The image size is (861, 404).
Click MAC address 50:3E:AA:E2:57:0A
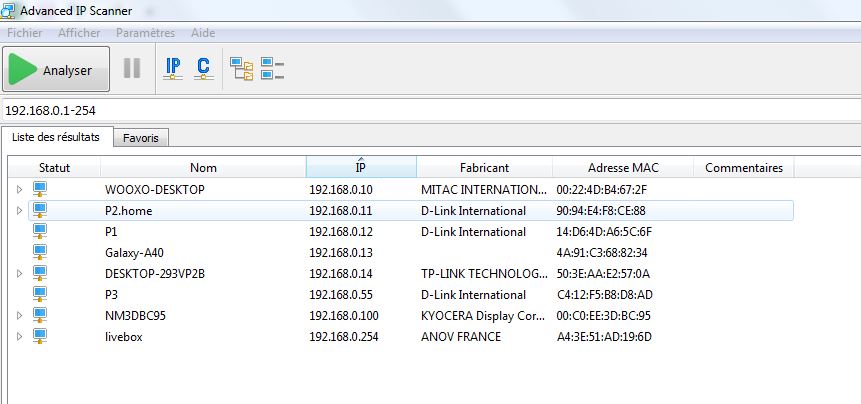point(602,273)
